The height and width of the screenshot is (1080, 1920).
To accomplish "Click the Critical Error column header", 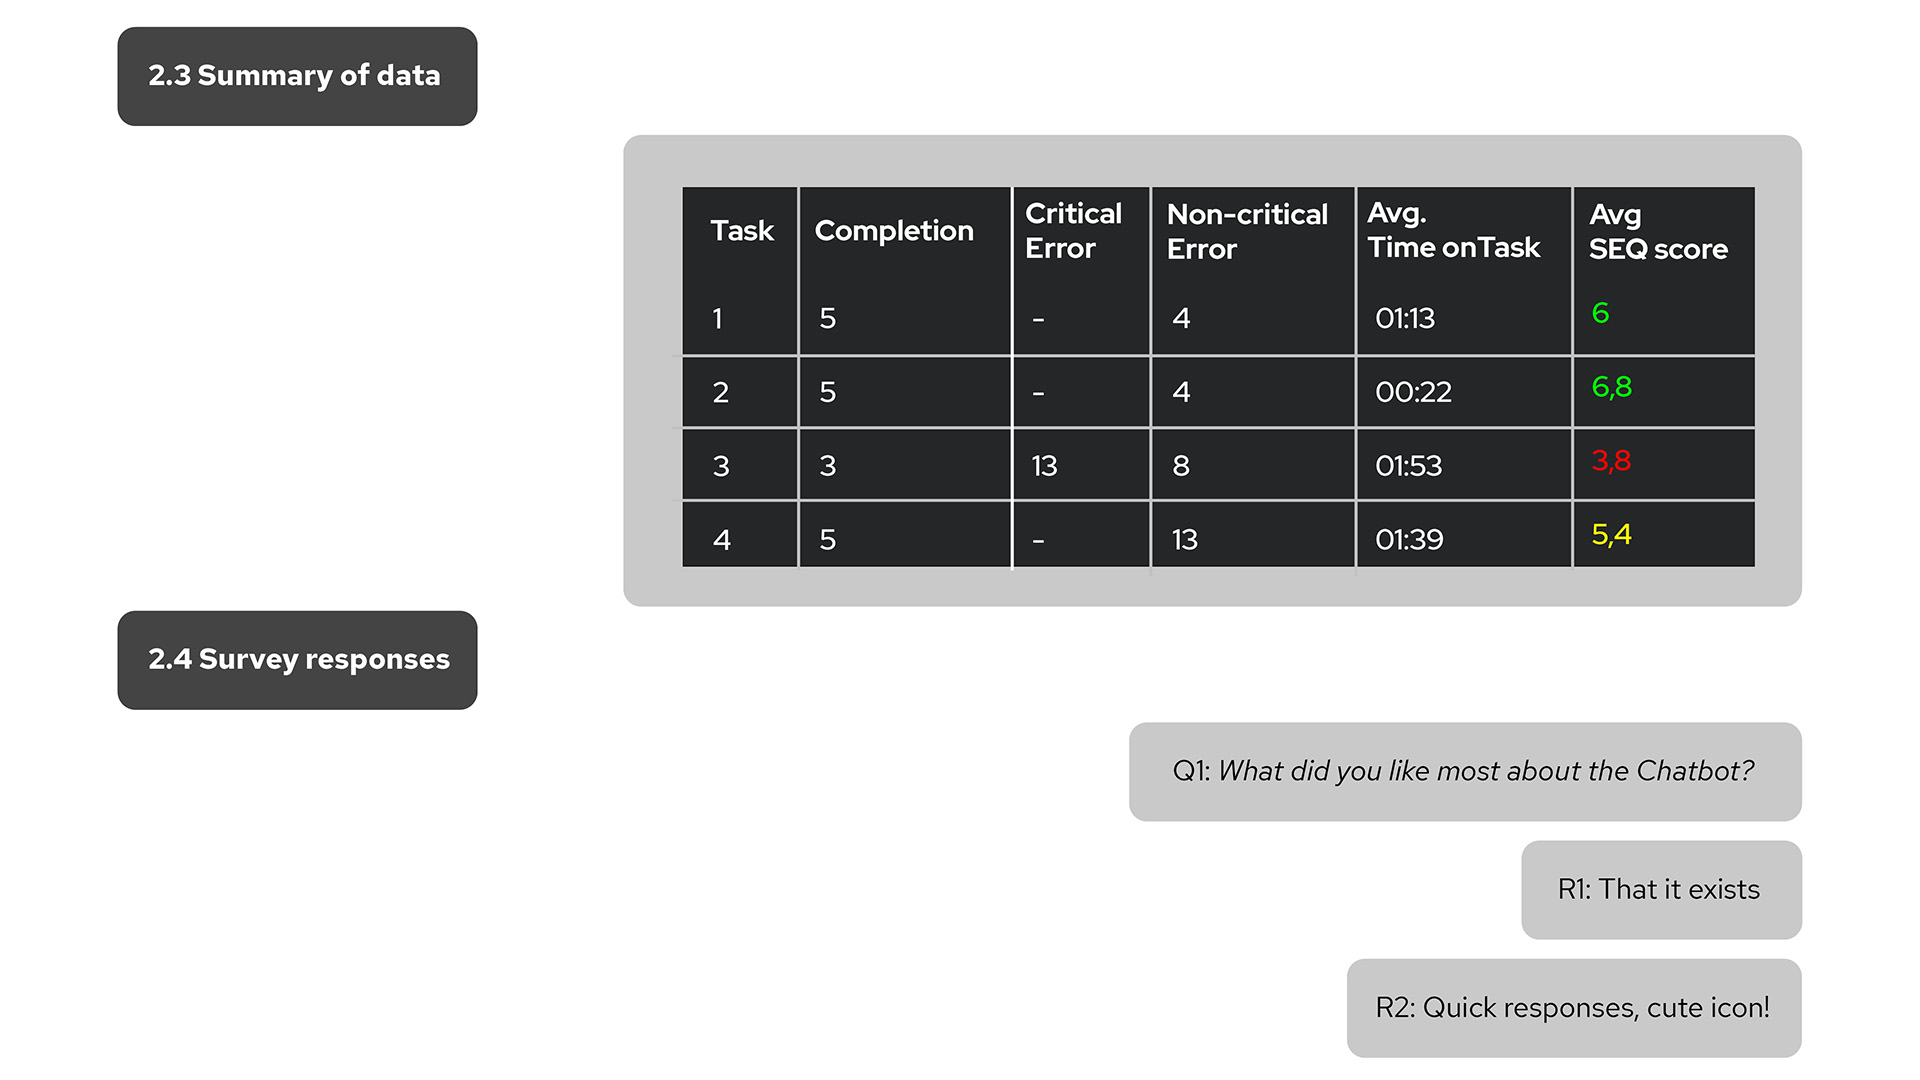I will point(1073,231).
